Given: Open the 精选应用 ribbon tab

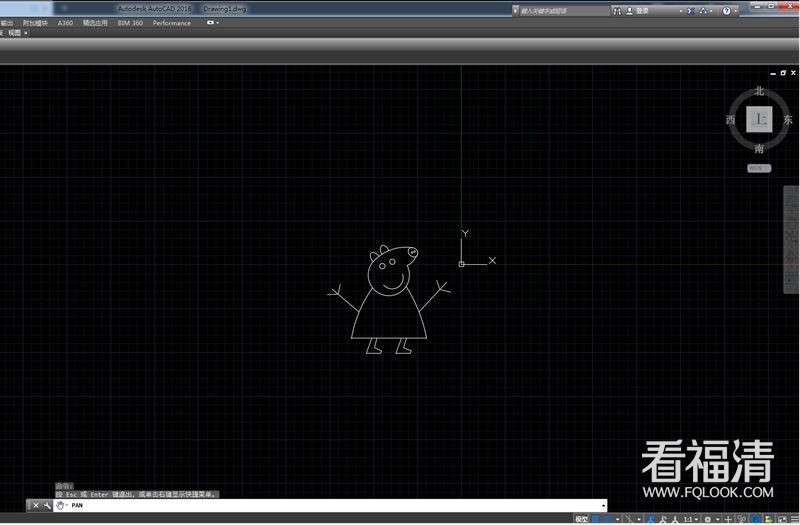Looking at the screenshot, I should 95,23.
